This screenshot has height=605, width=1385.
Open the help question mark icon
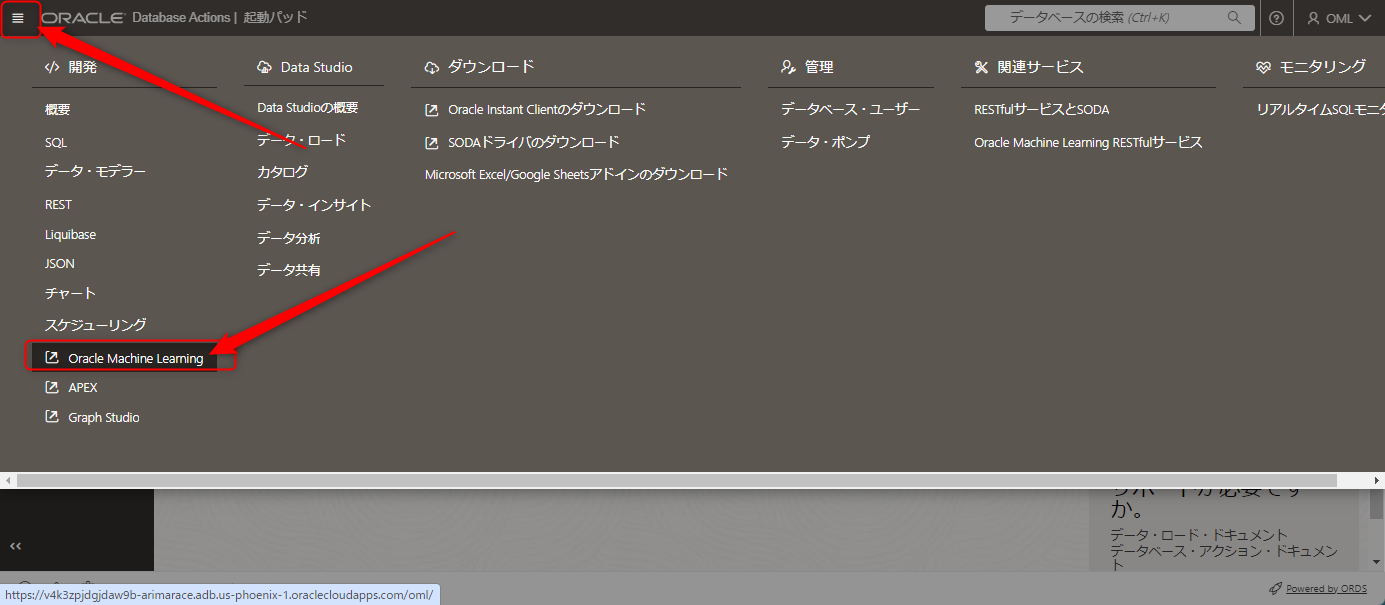1276,18
